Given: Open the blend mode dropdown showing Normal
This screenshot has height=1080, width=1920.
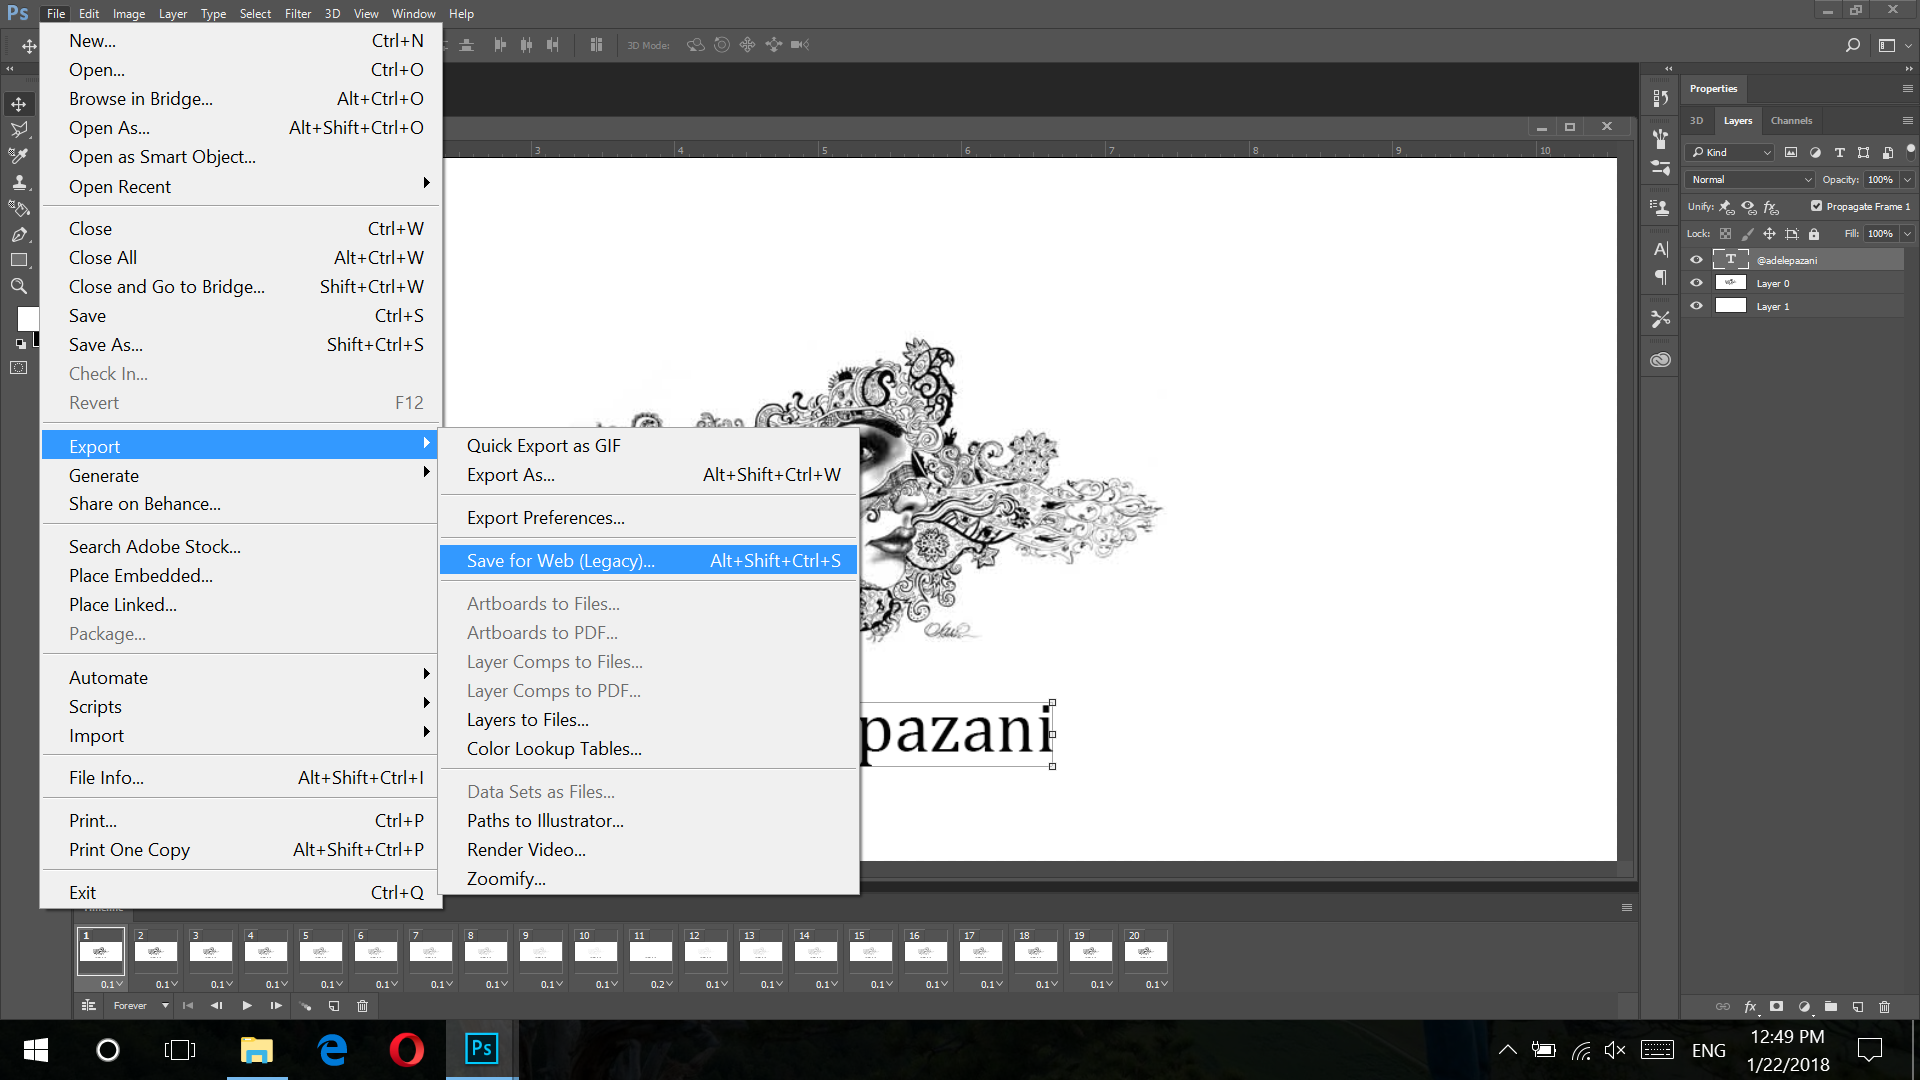Looking at the screenshot, I should (1748, 179).
